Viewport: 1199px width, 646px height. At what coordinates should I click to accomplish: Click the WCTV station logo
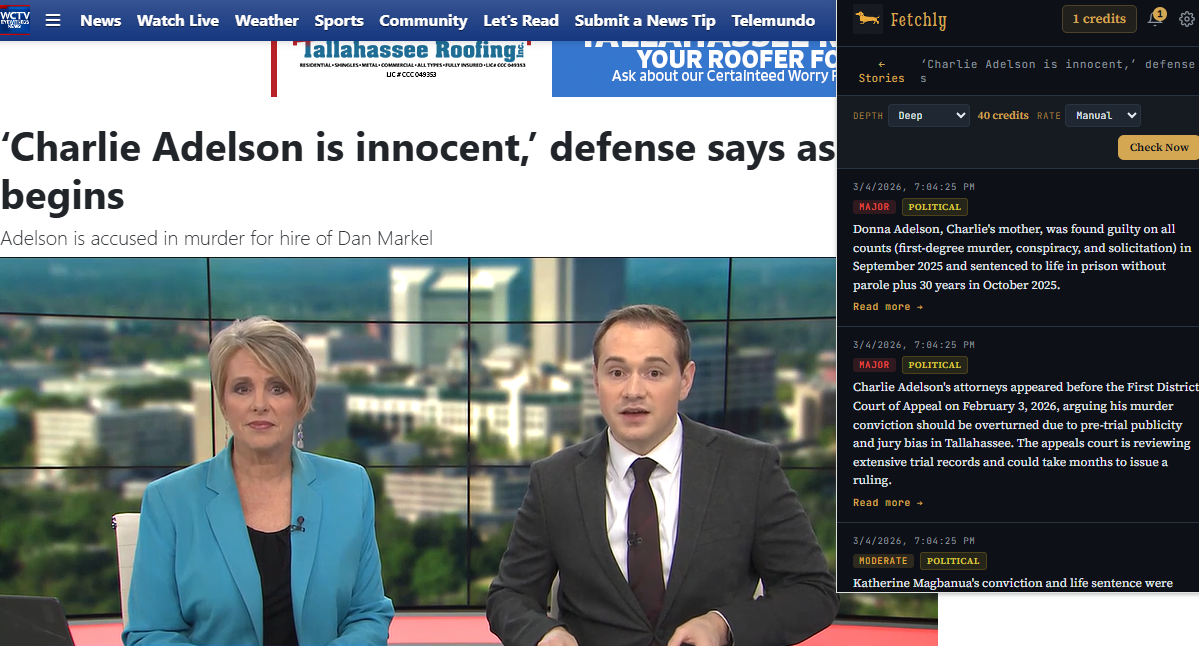(x=16, y=20)
